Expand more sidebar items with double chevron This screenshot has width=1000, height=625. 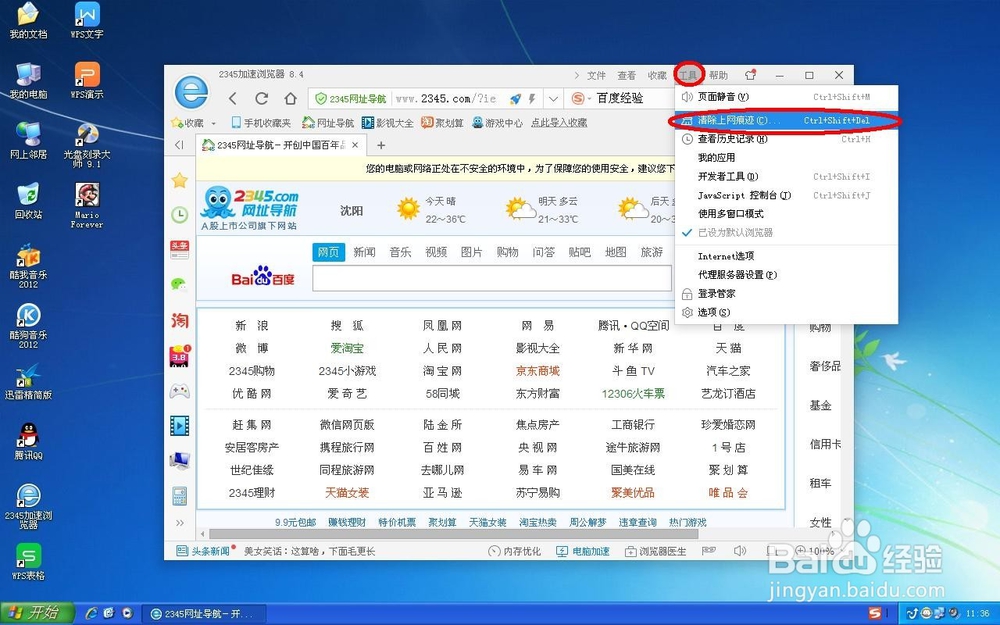pyautogui.click(x=179, y=523)
